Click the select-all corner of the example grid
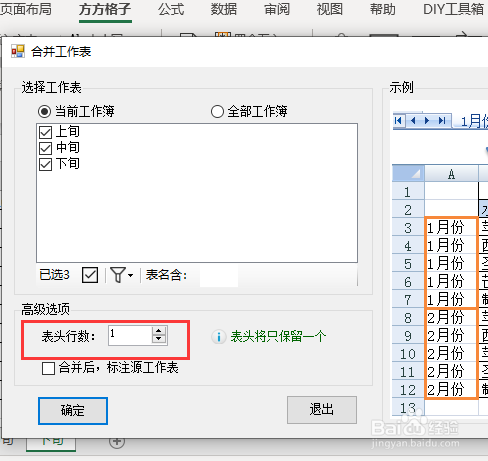 click(x=408, y=174)
